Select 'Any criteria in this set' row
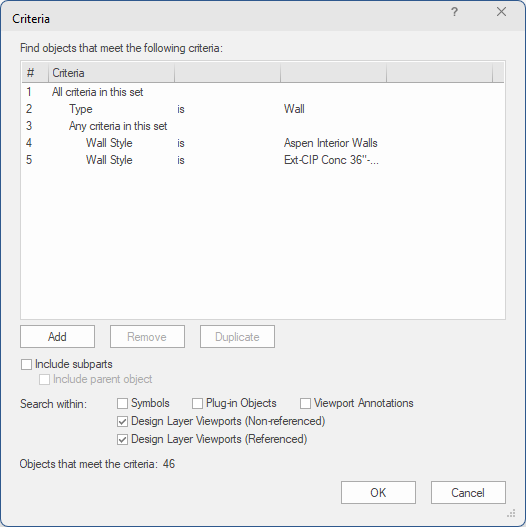The width and height of the screenshot is (526, 527). pyautogui.click(x=263, y=126)
